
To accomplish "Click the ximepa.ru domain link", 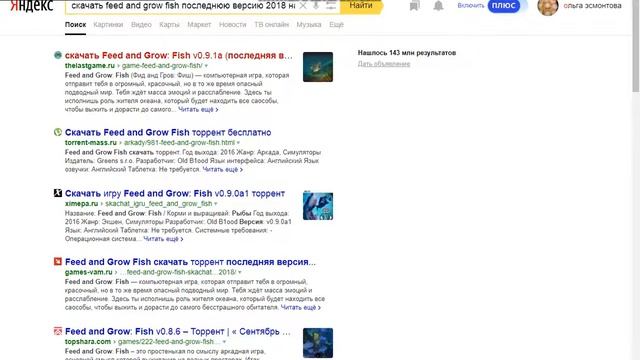I will pos(82,204).
